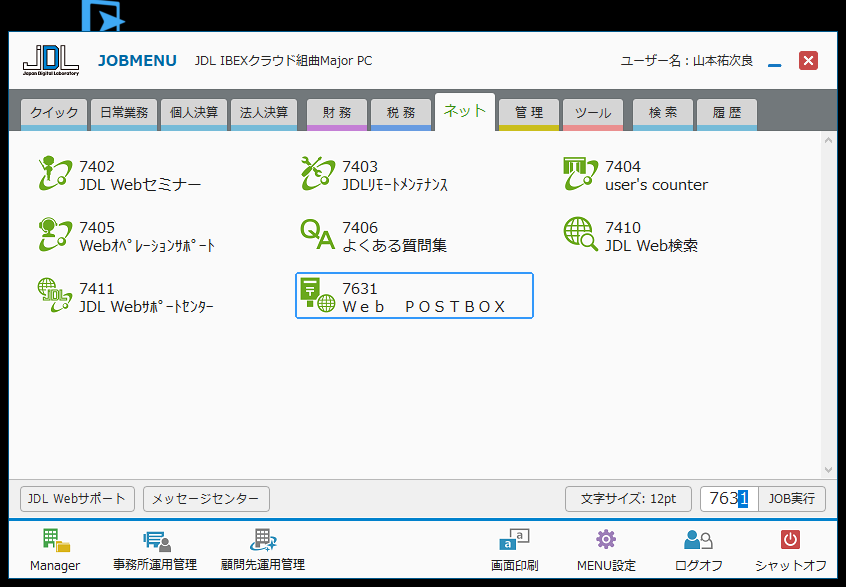The height and width of the screenshot is (587, 846).
Task: Close the JOBMENU window with the red X
Action: point(808,60)
